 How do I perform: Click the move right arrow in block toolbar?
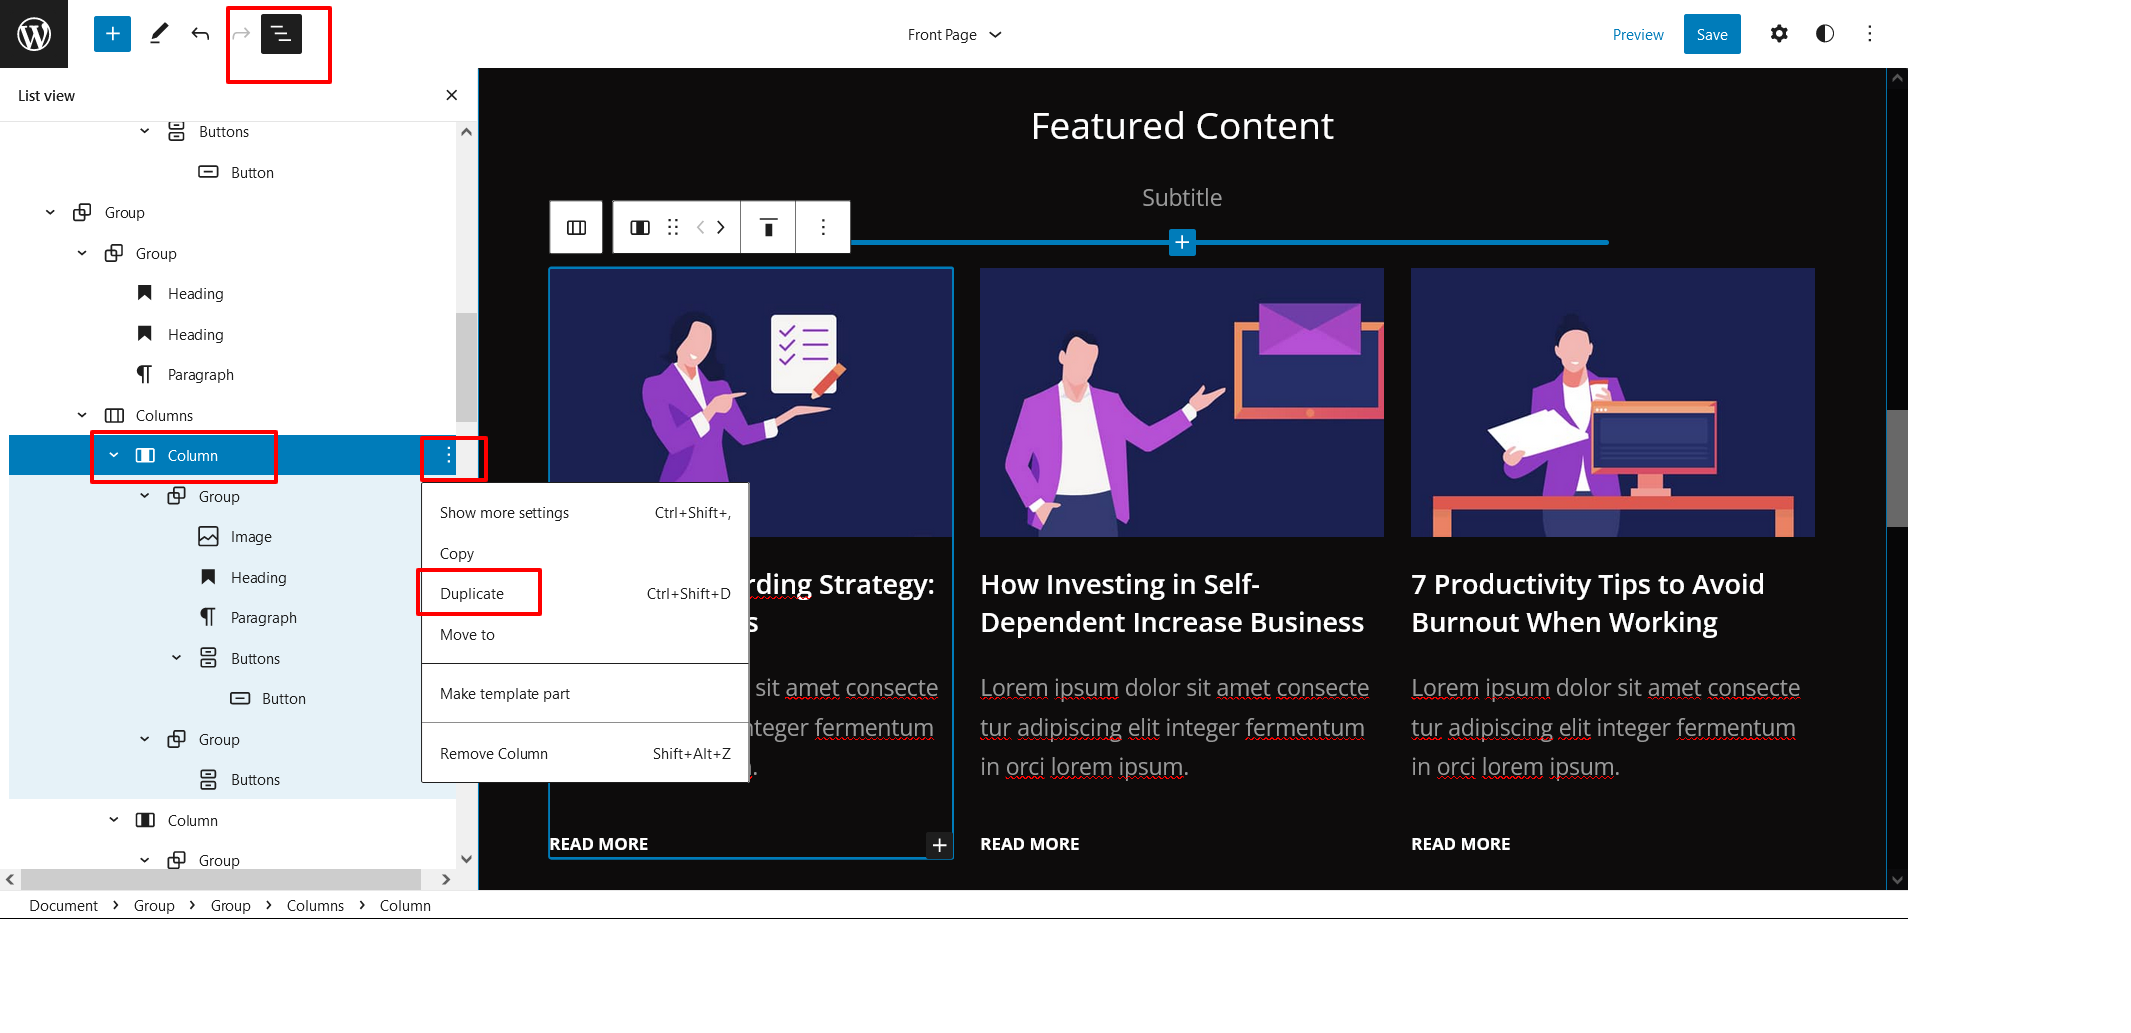721,227
